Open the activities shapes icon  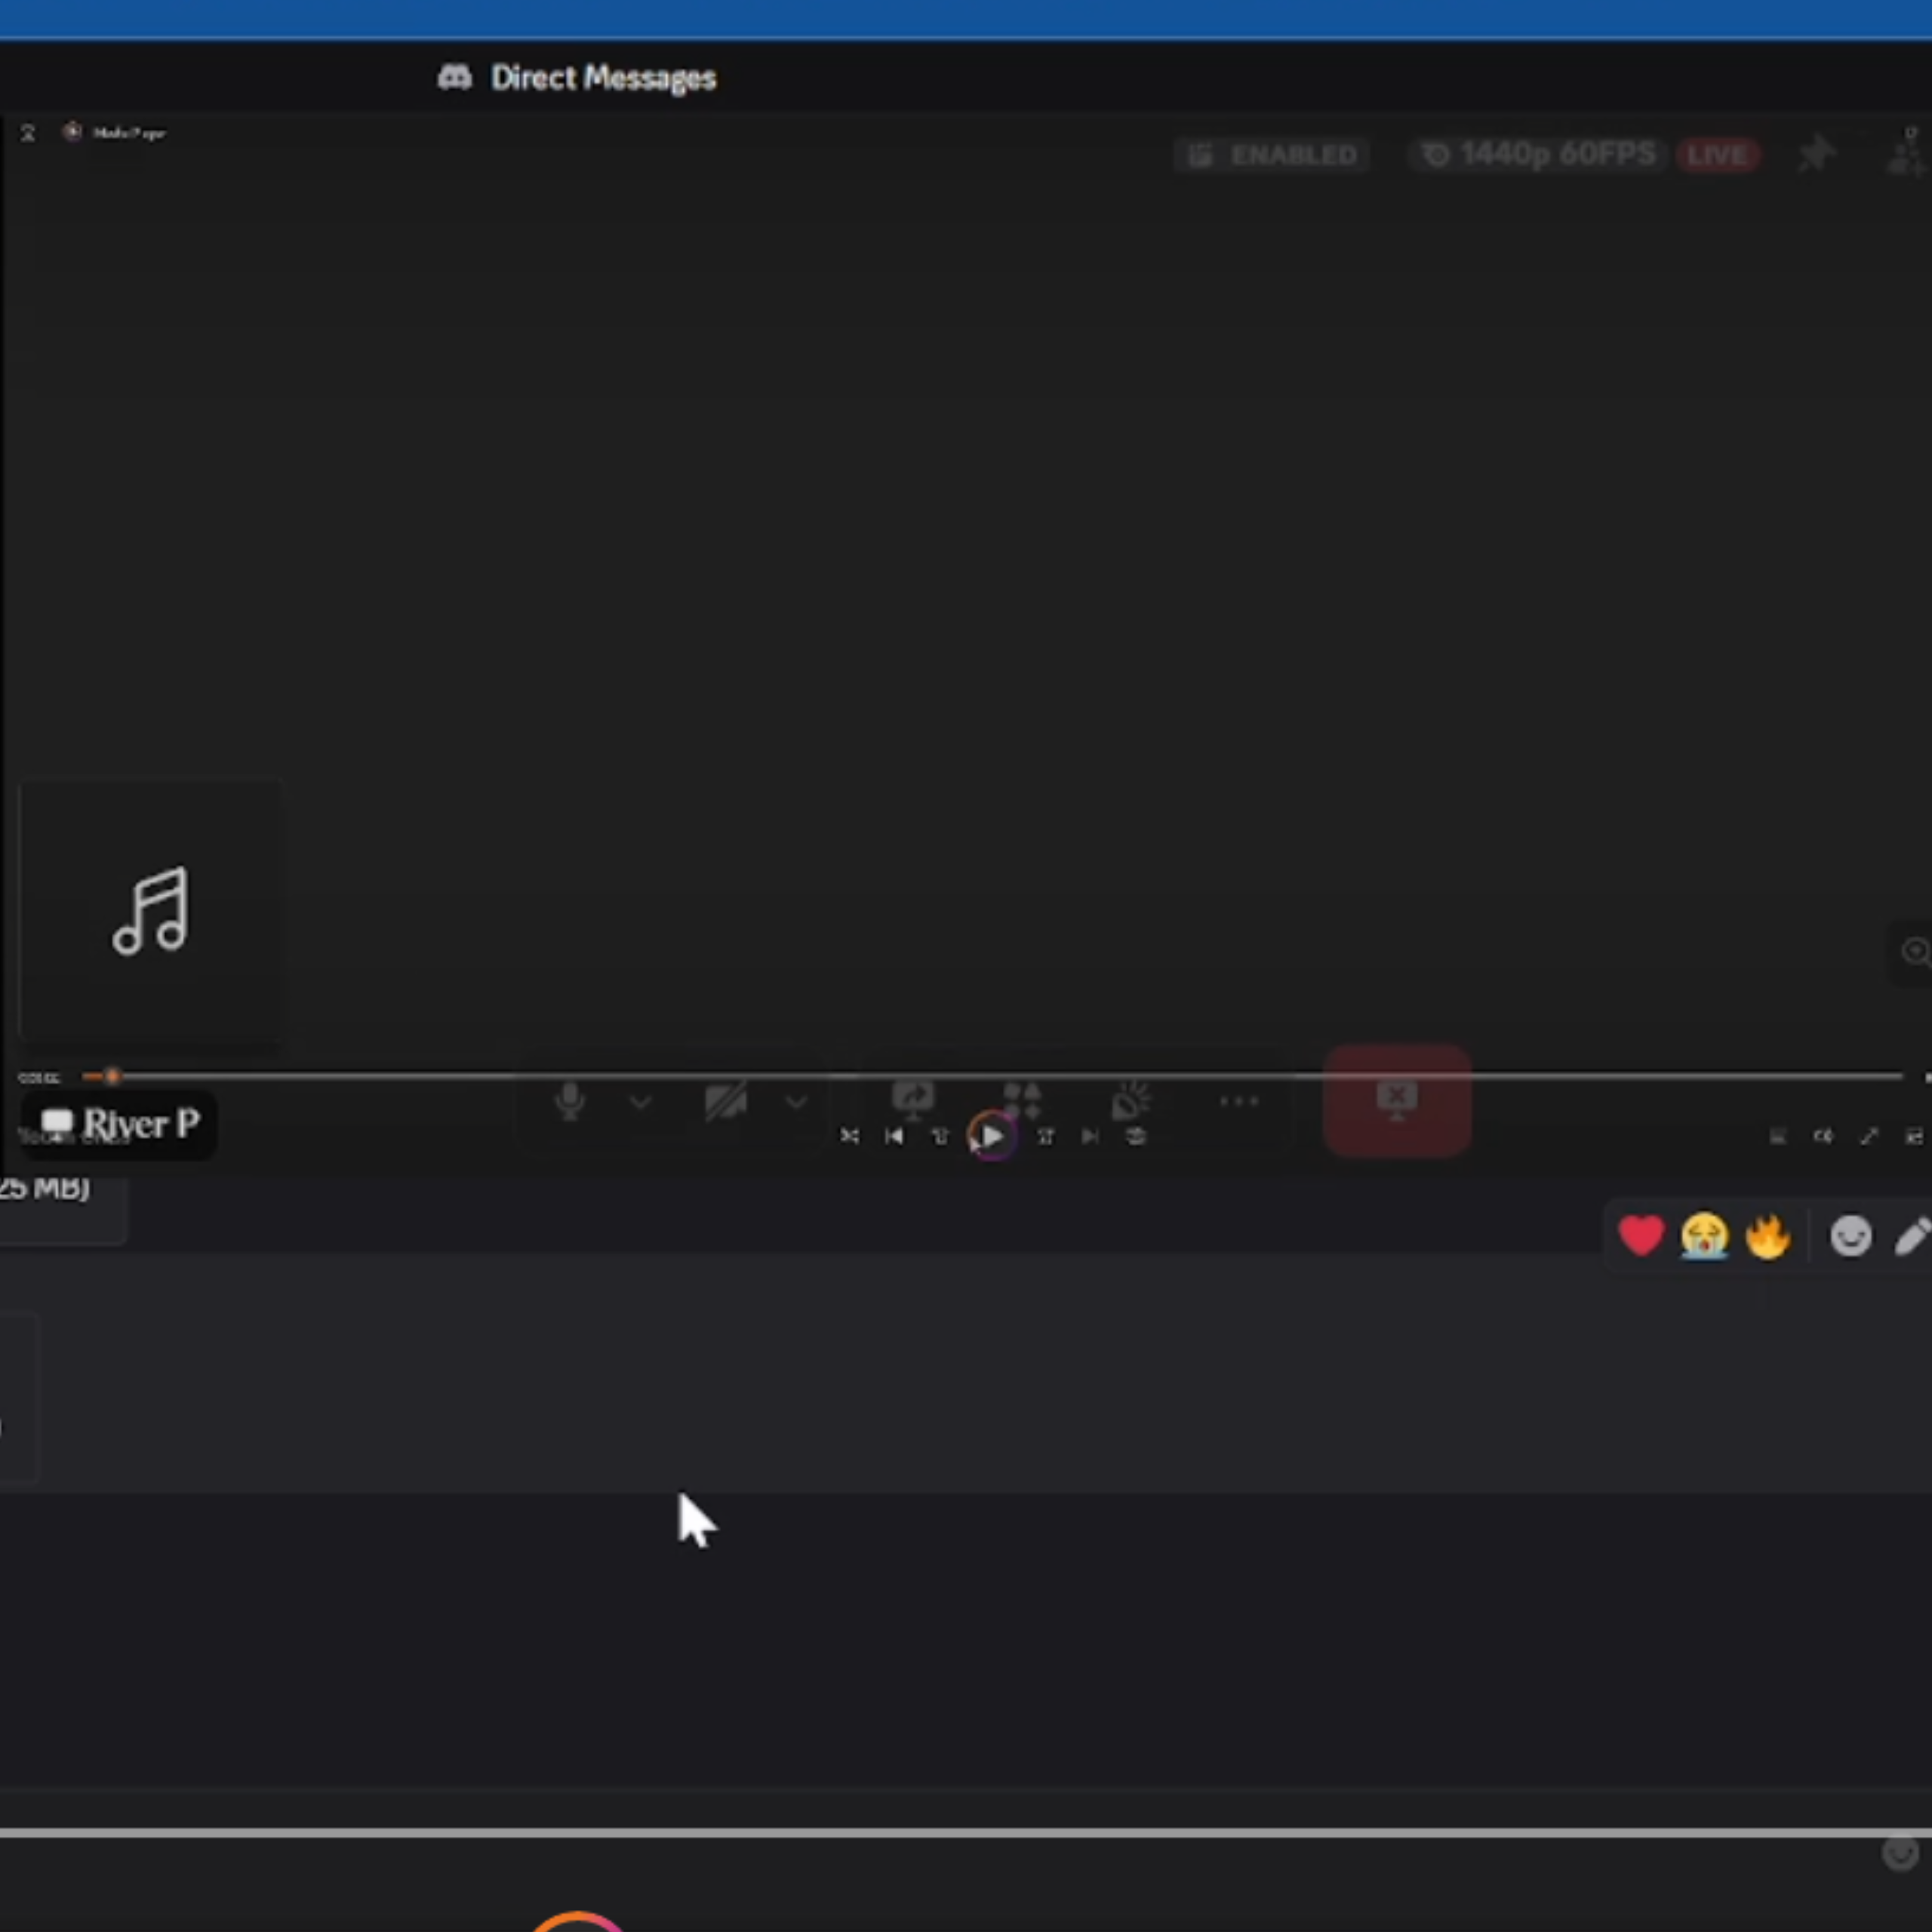pyautogui.click(x=1022, y=1100)
